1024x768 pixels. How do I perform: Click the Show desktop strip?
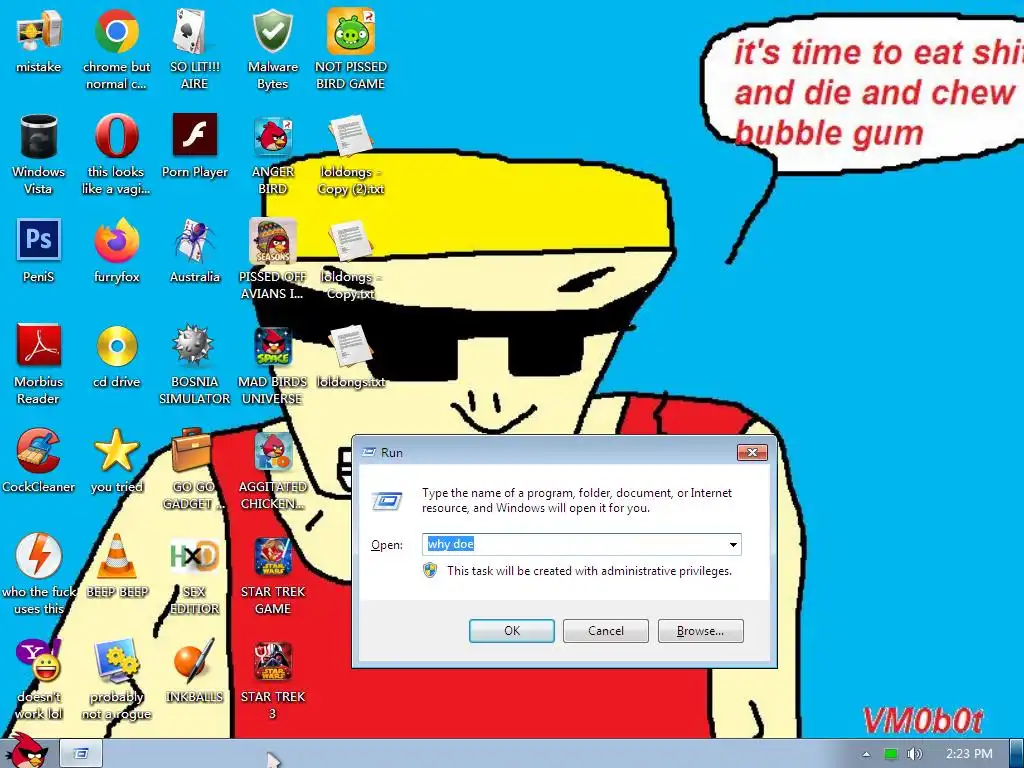(x=1017, y=754)
